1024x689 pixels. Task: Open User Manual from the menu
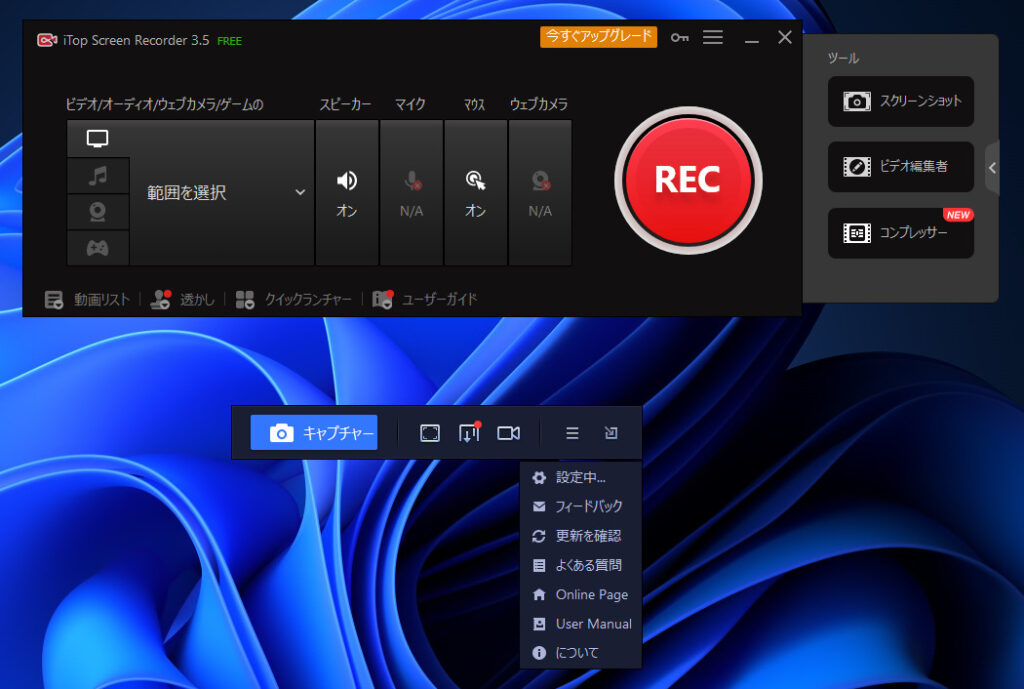581,624
